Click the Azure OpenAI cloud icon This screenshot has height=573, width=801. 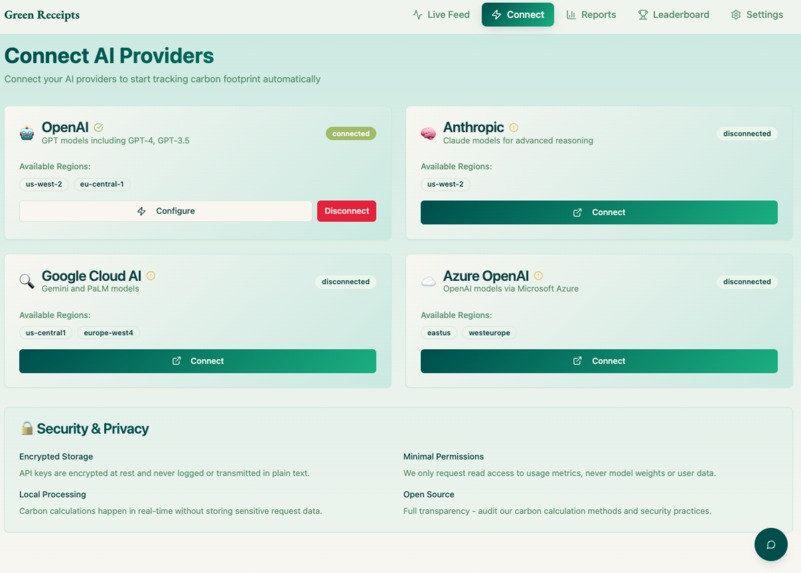428,281
